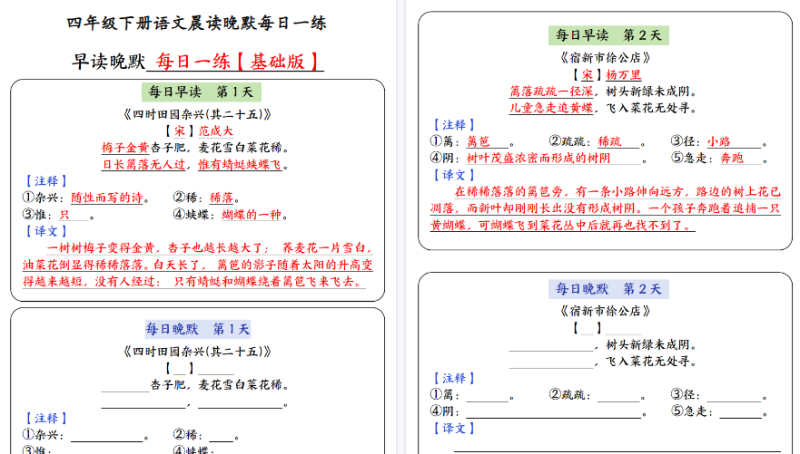Screen dimensions: 800x454
Task: Click the red answer 随性而写的诗
Action: point(107,197)
